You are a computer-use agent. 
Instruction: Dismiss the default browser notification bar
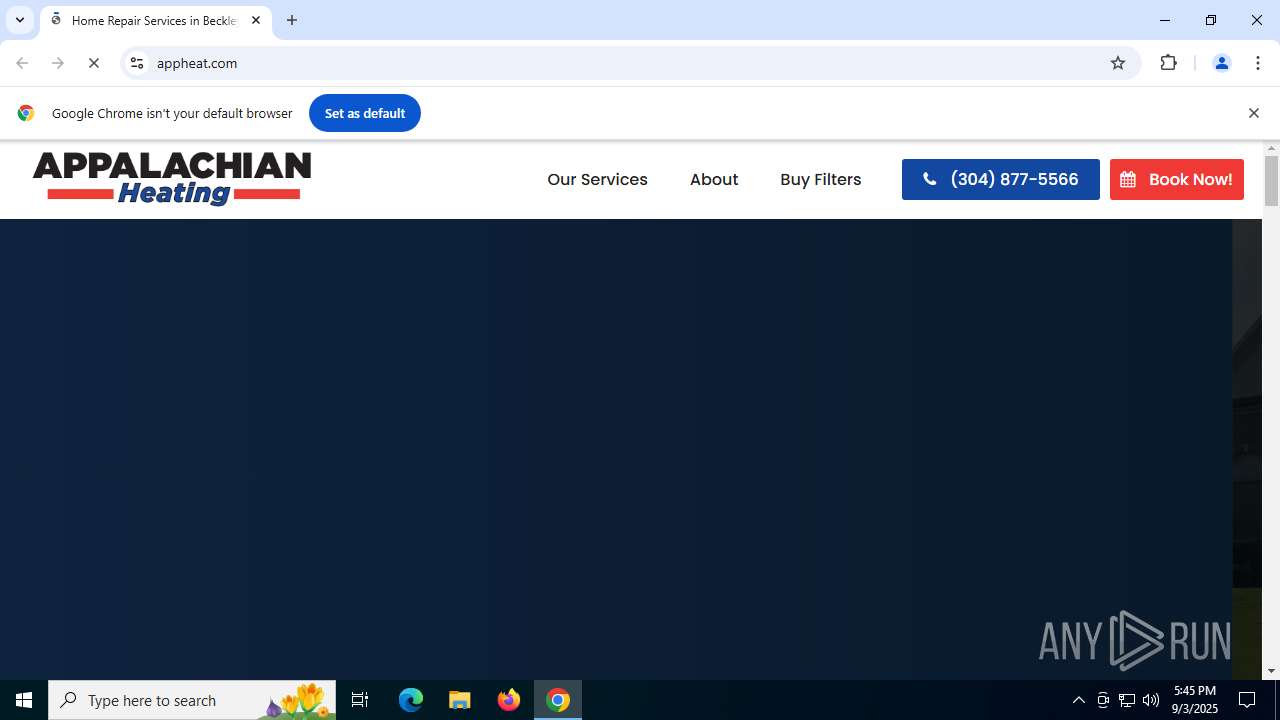(1253, 113)
